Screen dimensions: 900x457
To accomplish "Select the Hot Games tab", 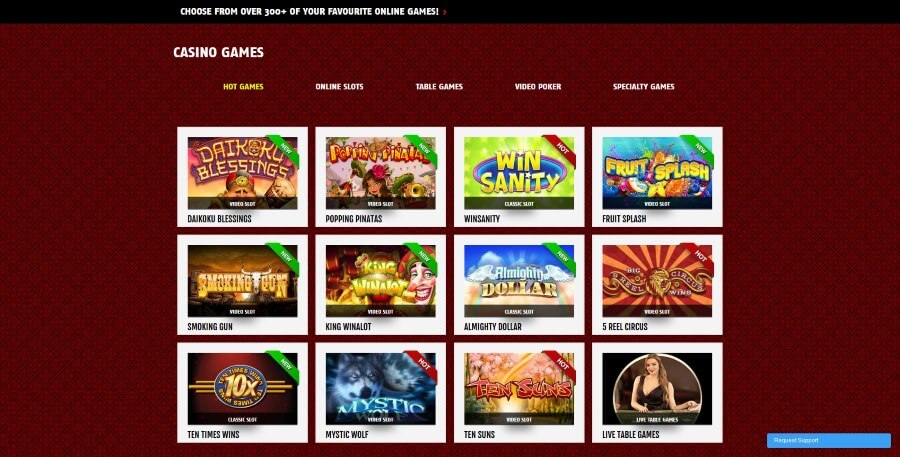I will pyautogui.click(x=243, y=87).
